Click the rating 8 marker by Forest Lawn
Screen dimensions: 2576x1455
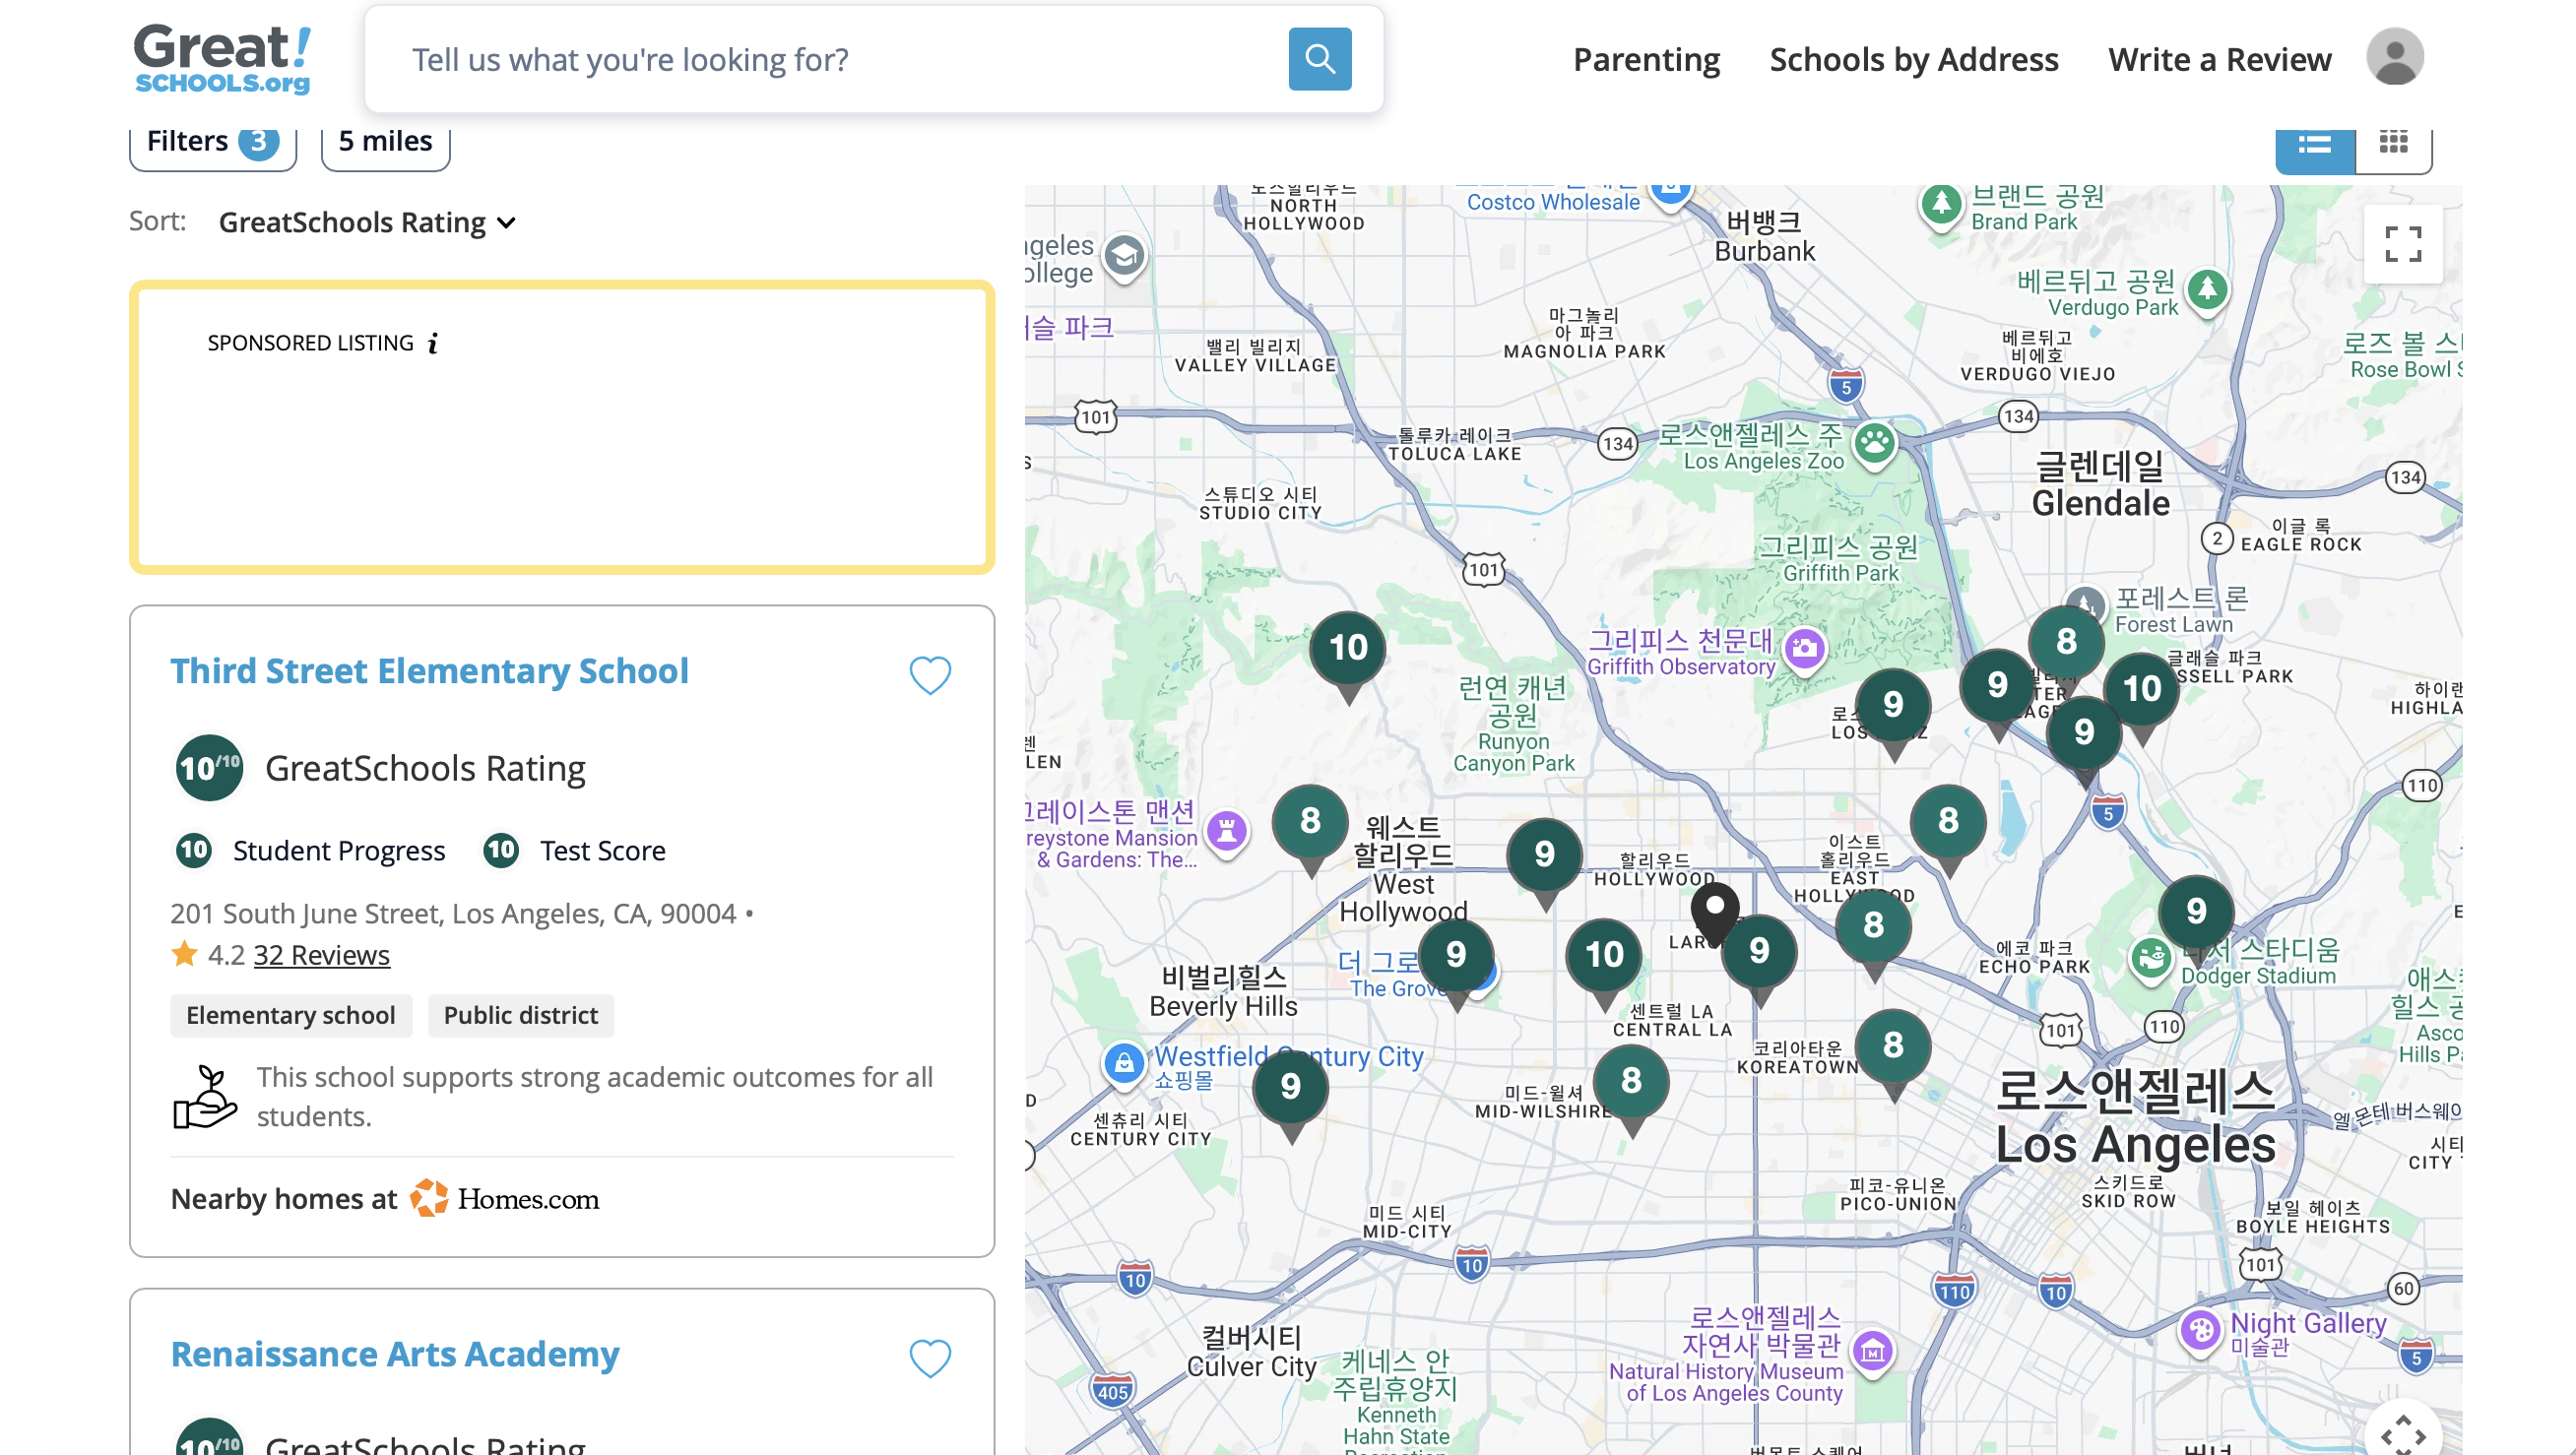point(2066,642)
